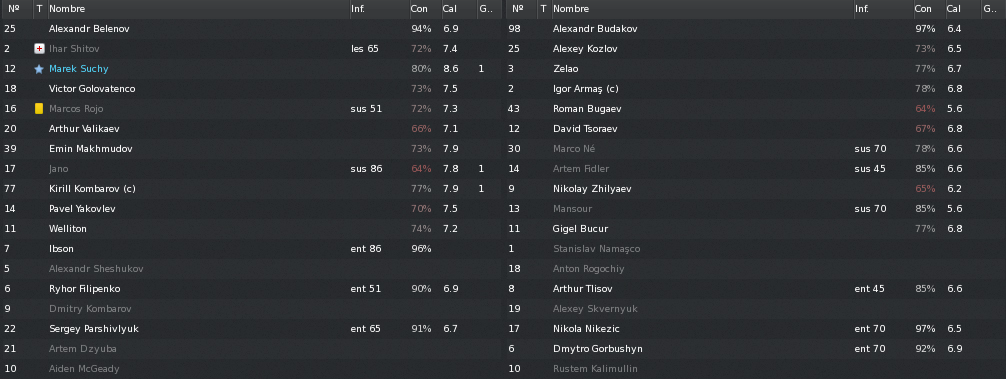Click the G.. goals header in left table
Image resolution: width=1006 pixels, height=379 pixels.
486,9
